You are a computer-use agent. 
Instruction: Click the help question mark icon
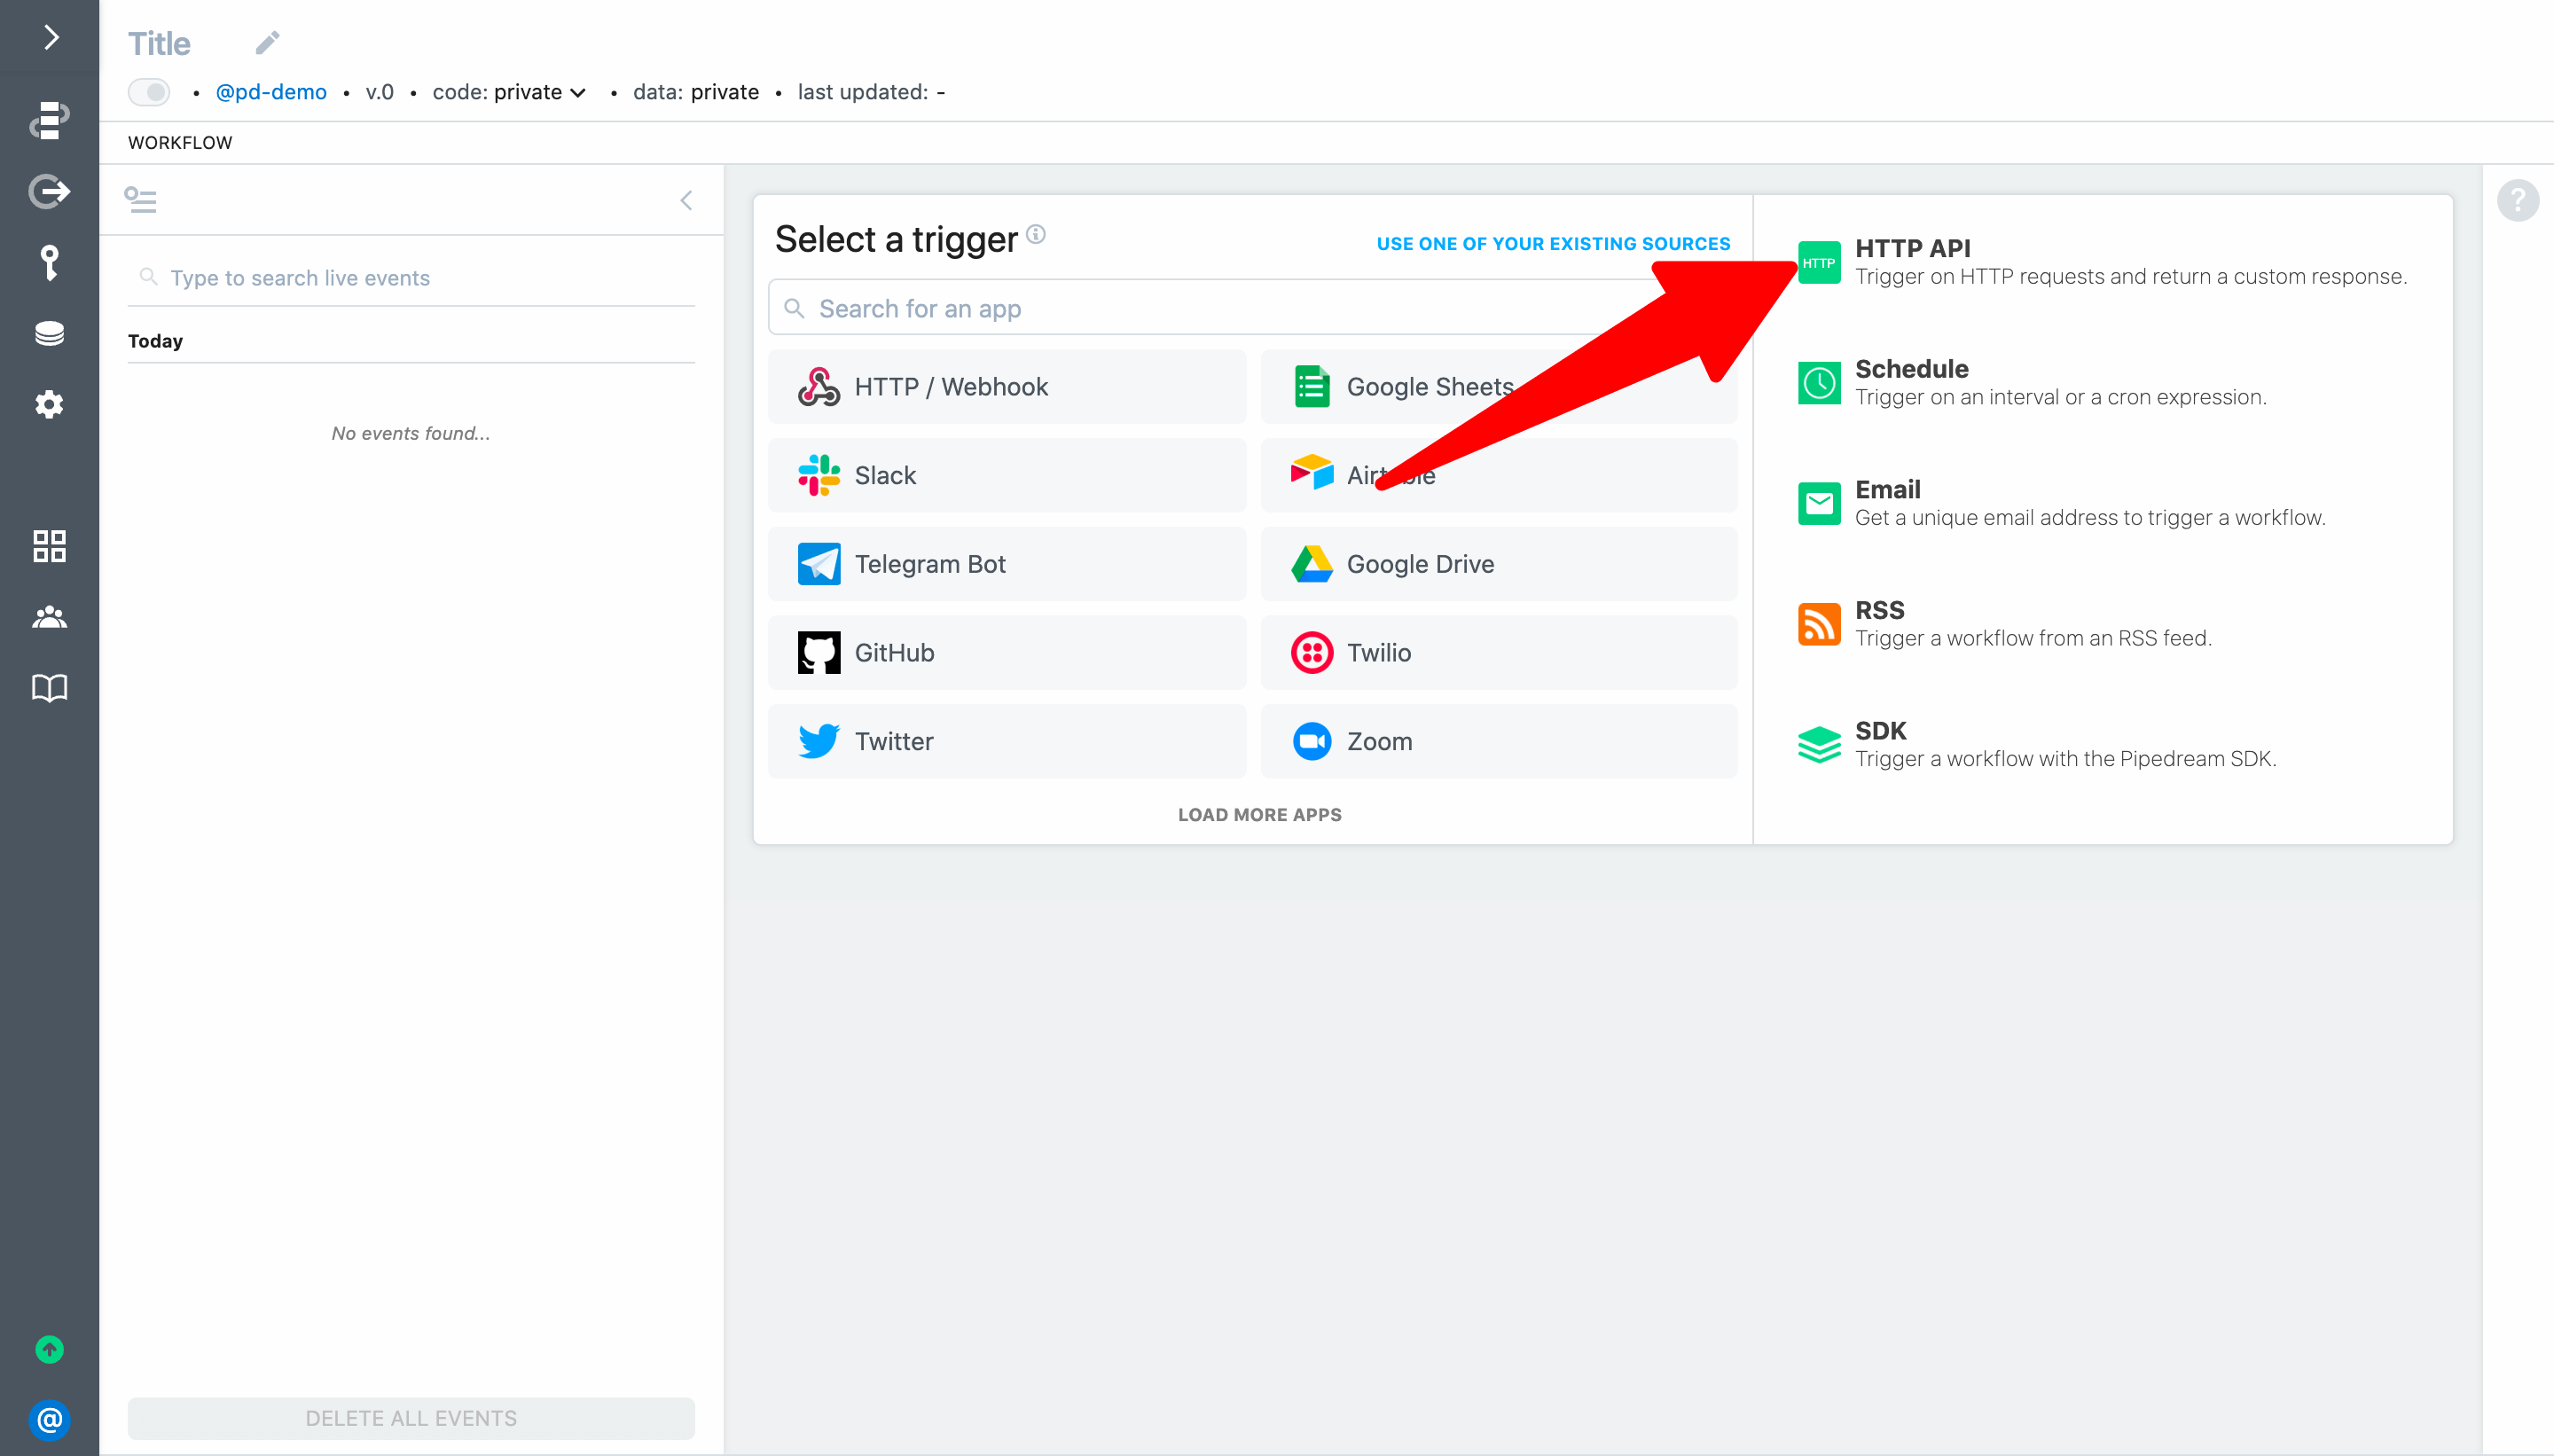tap(2517, 200)
